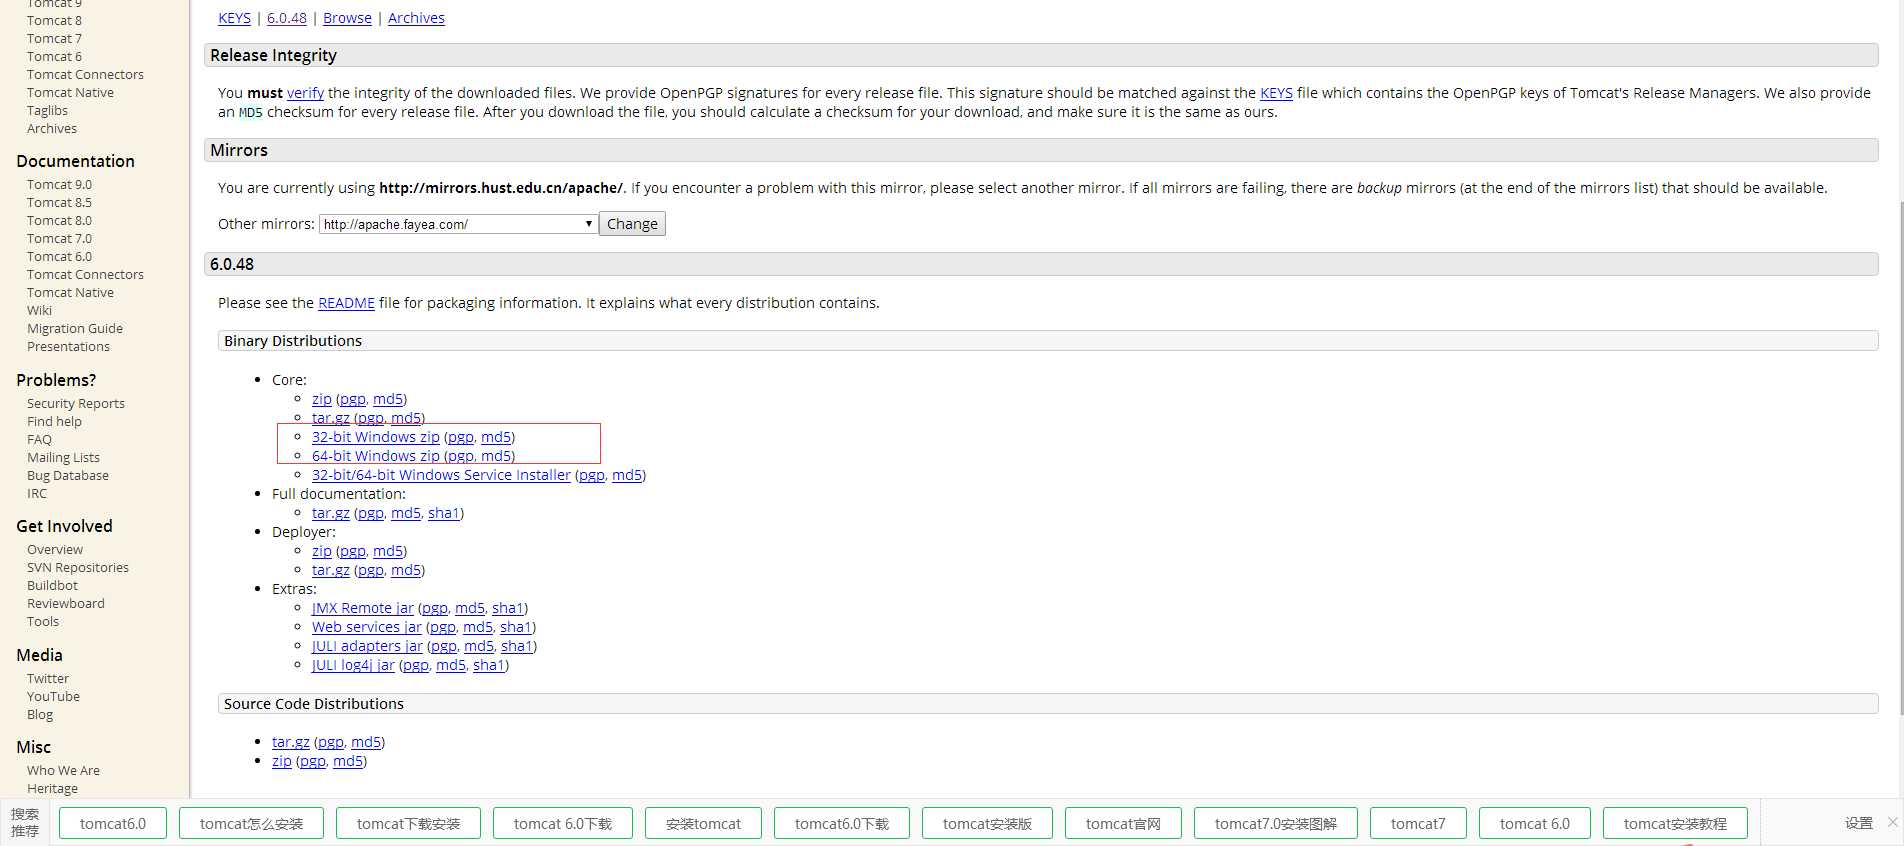Download the JMX Remote jar
Screen dimensions: 1904x846
tap(362, 608)
